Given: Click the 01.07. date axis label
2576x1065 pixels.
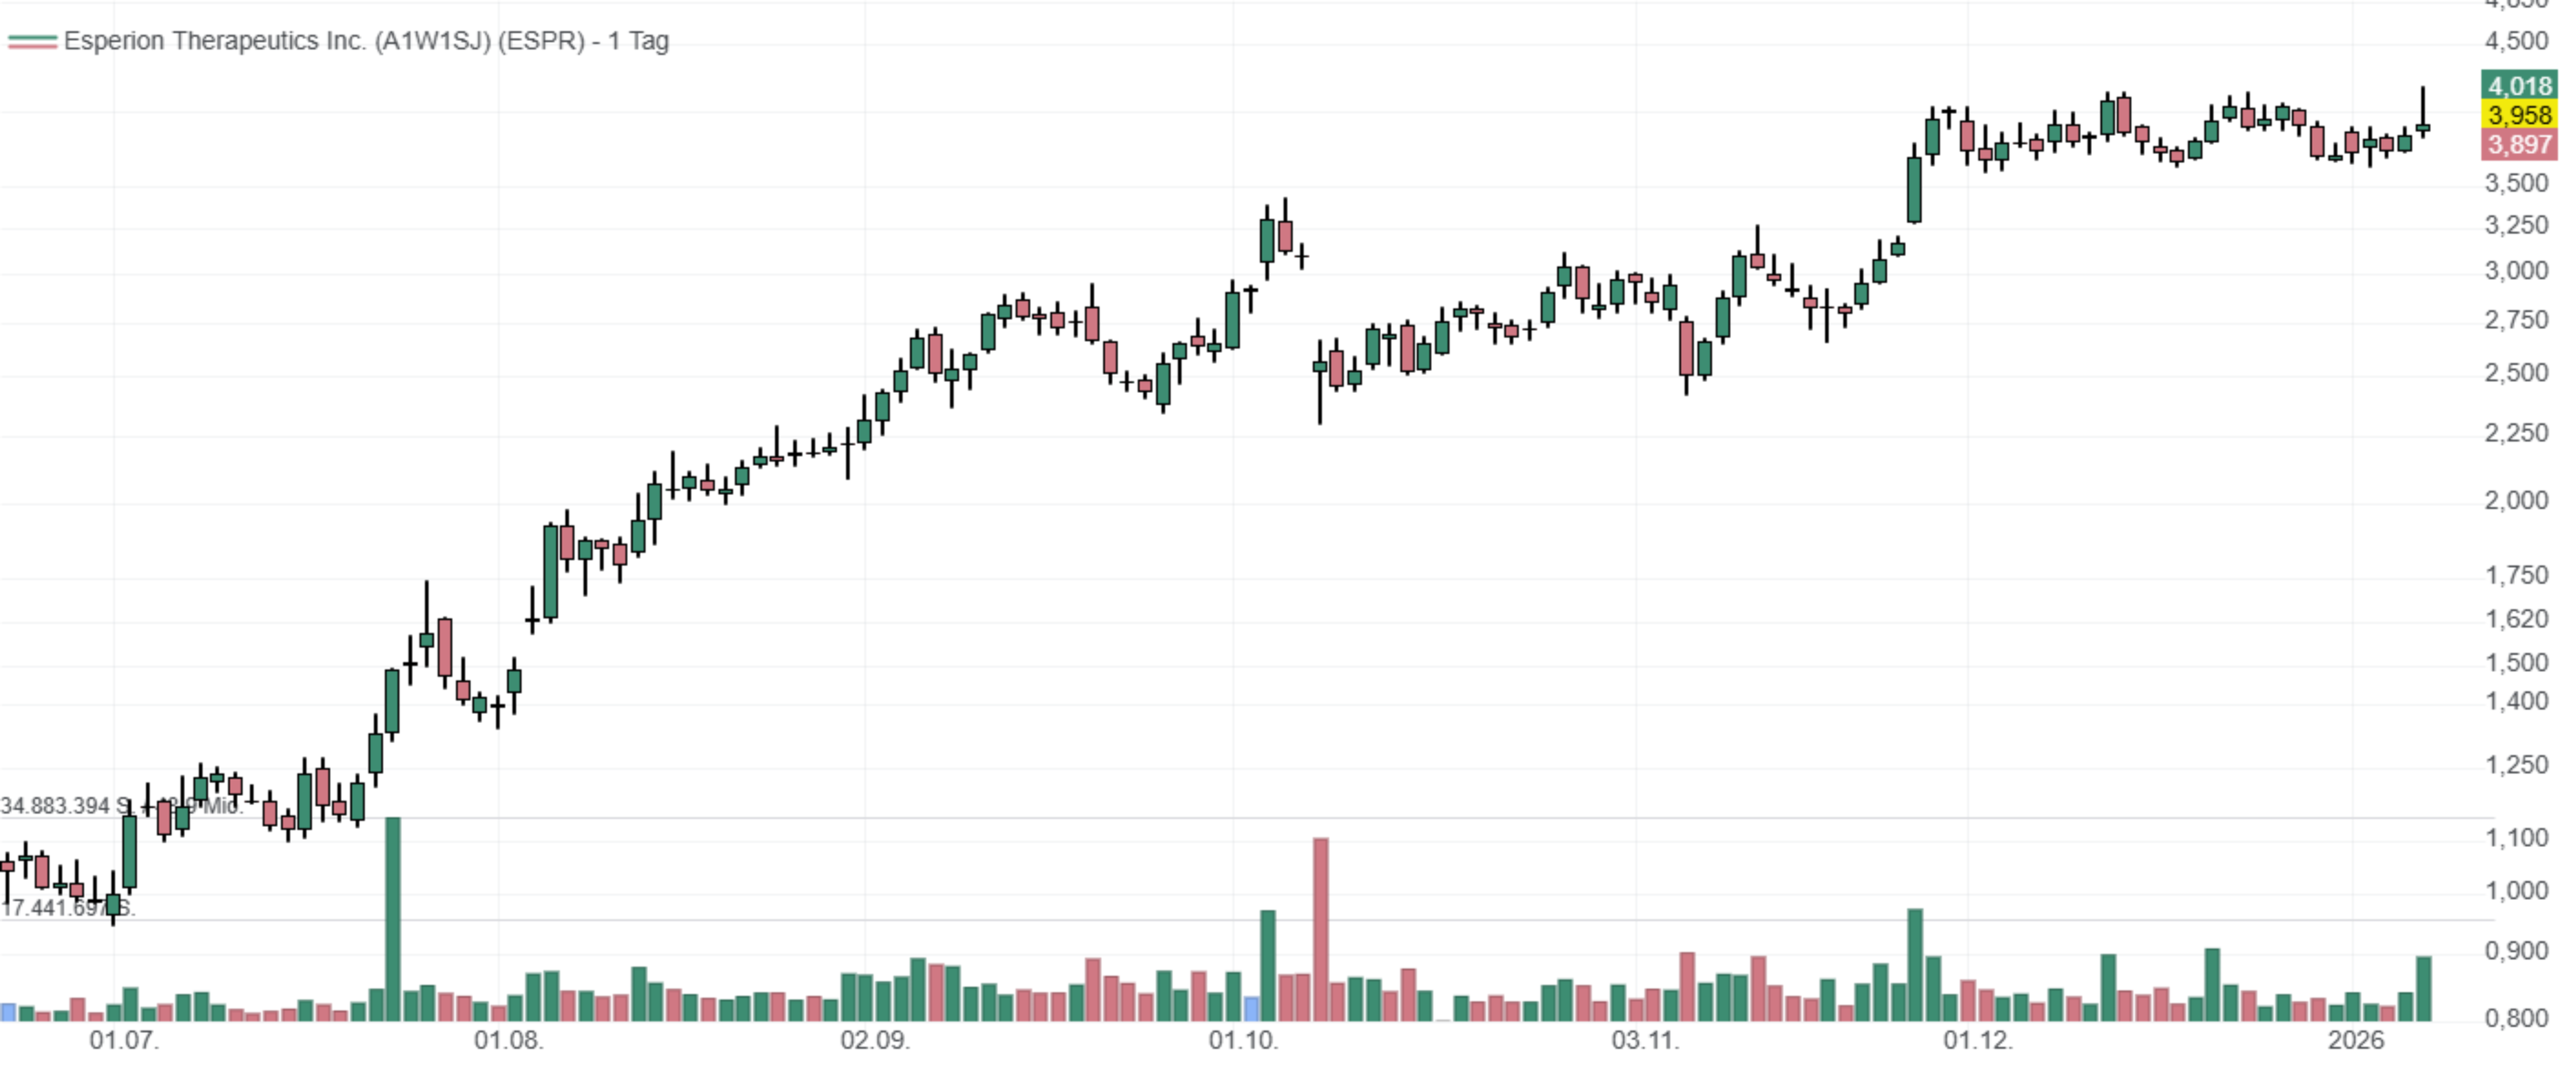Looking at the screenshot, I should (123, 1040).
